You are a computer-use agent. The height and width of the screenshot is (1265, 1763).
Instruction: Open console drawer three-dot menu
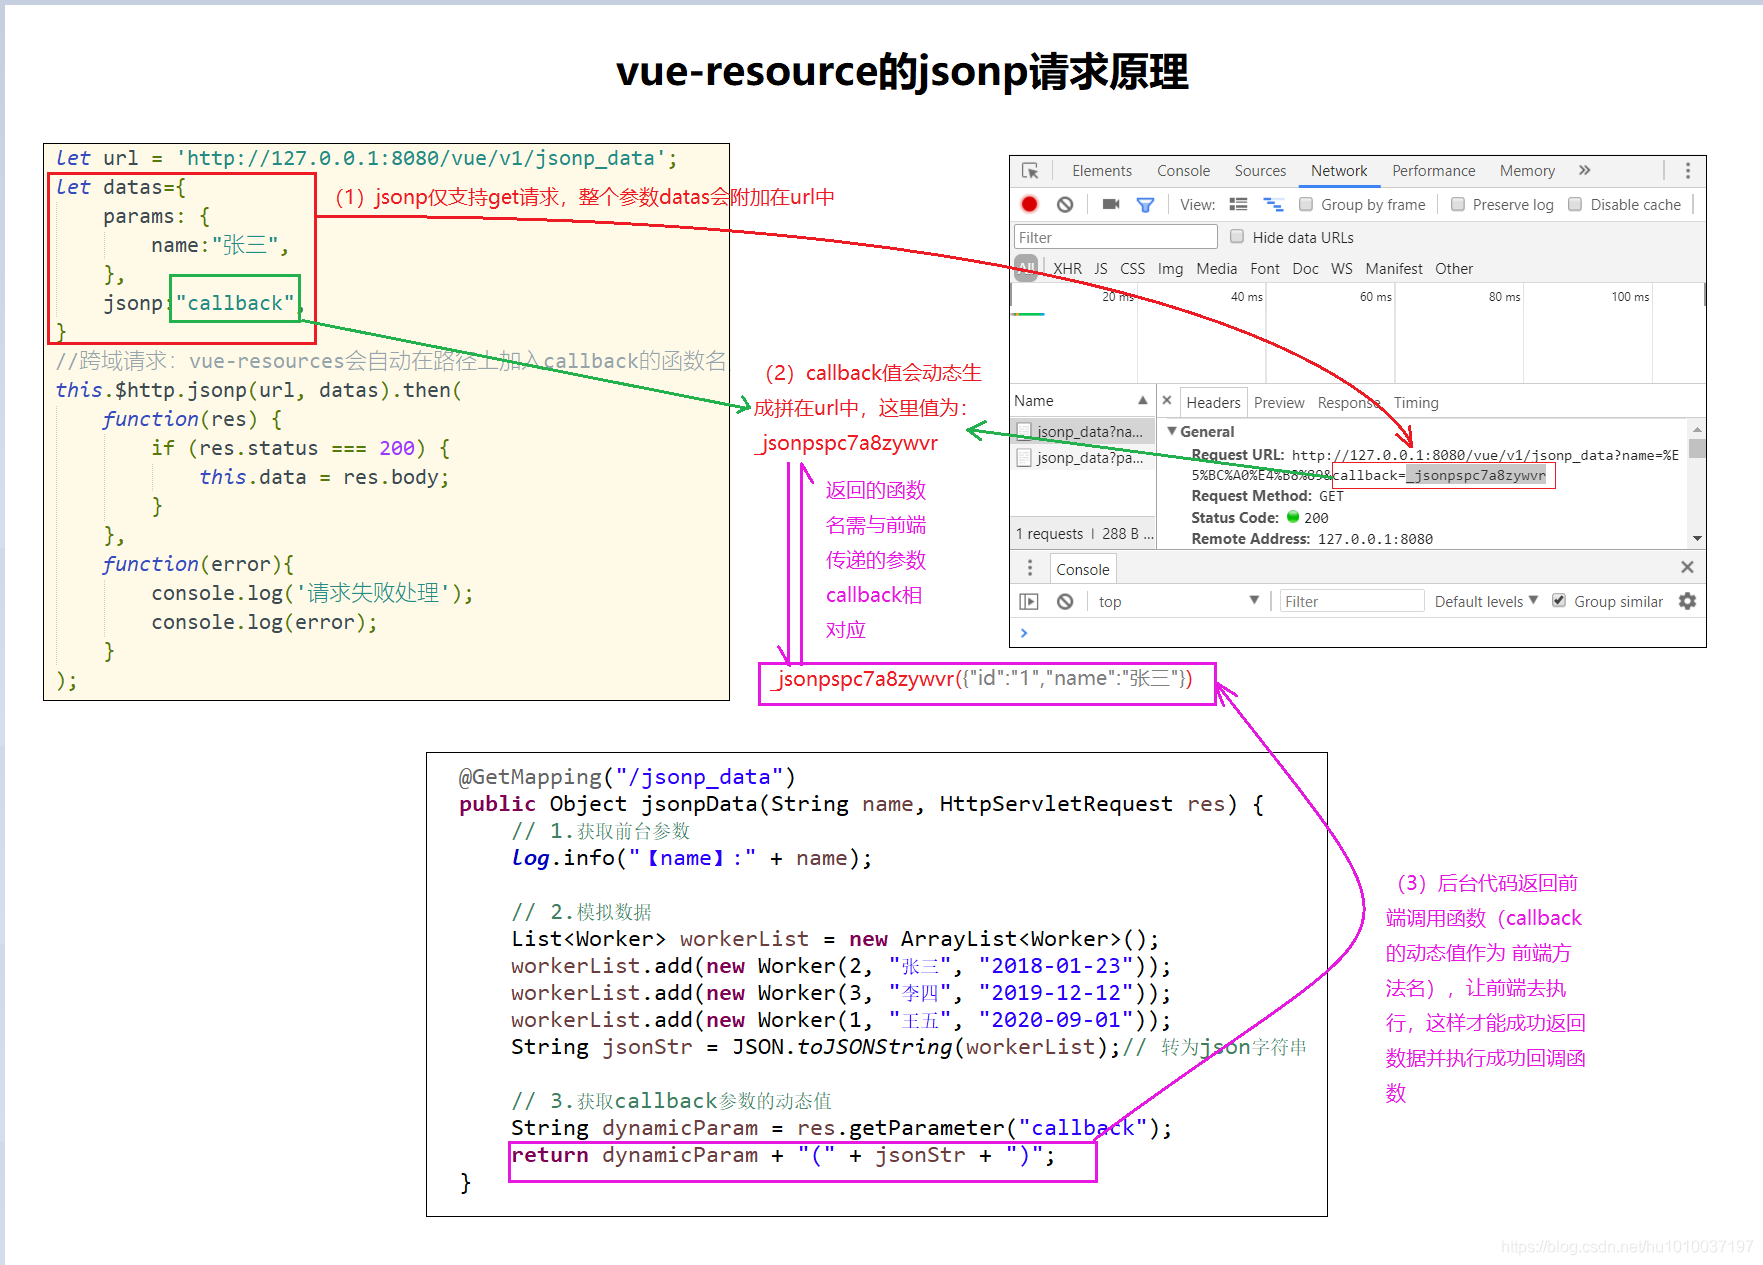(1030, 568)
